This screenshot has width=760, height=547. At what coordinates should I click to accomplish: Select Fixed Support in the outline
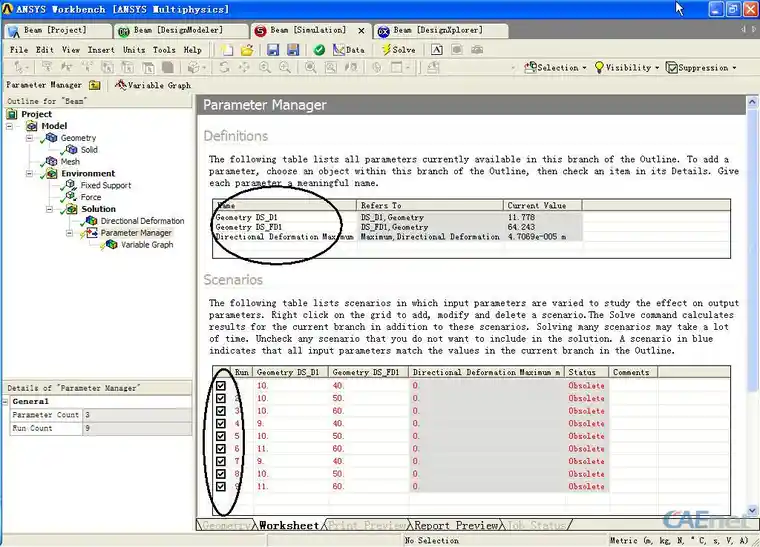click(106, 185)
